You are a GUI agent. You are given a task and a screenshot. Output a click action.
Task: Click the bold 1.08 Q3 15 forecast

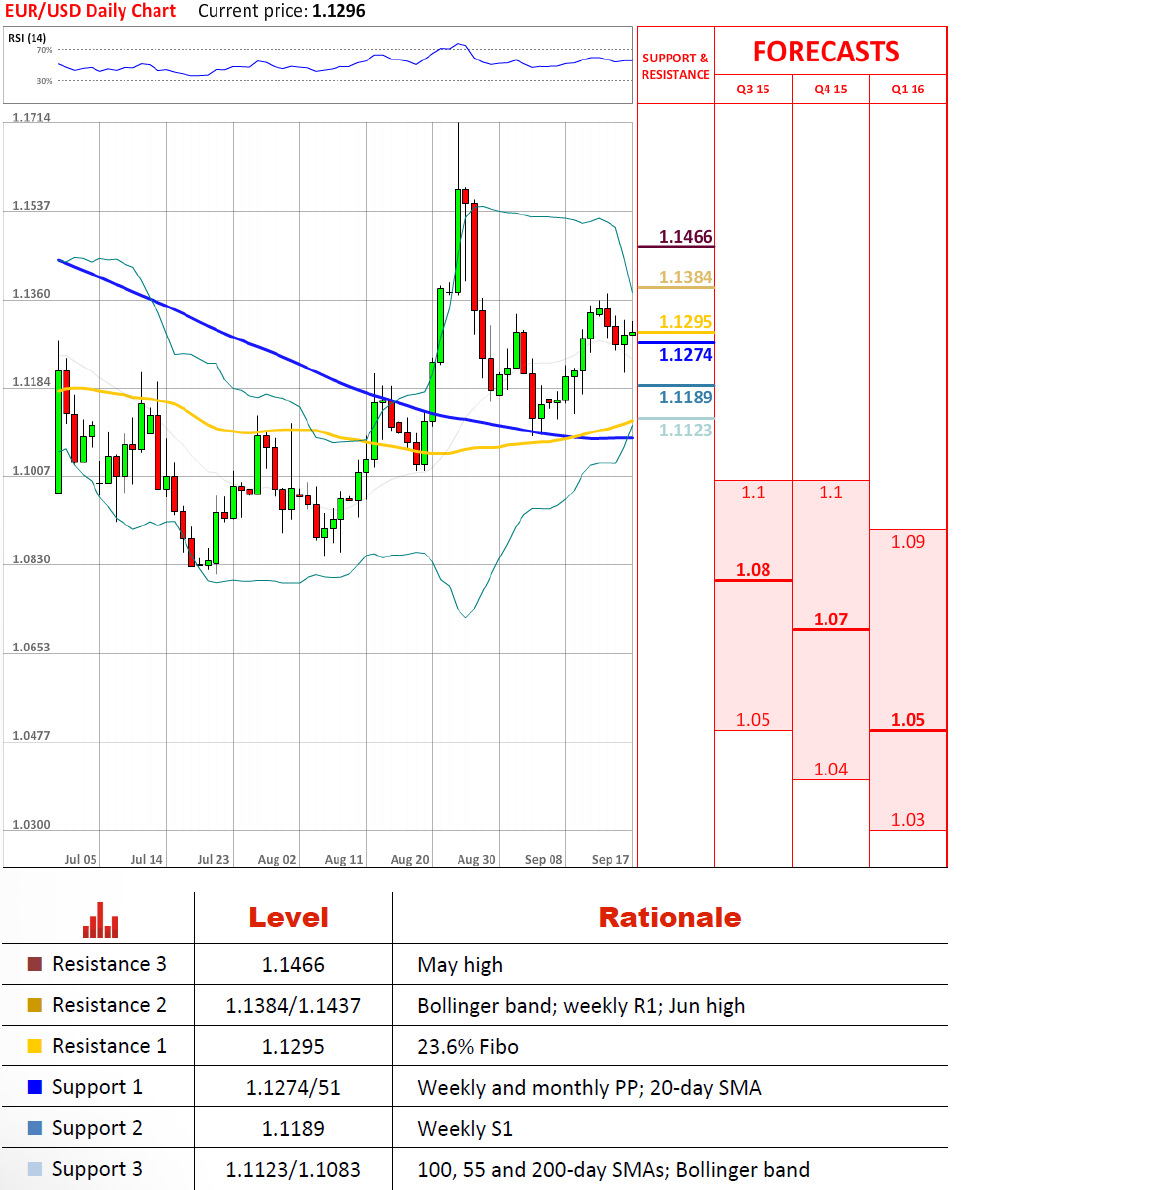(753, 569)
